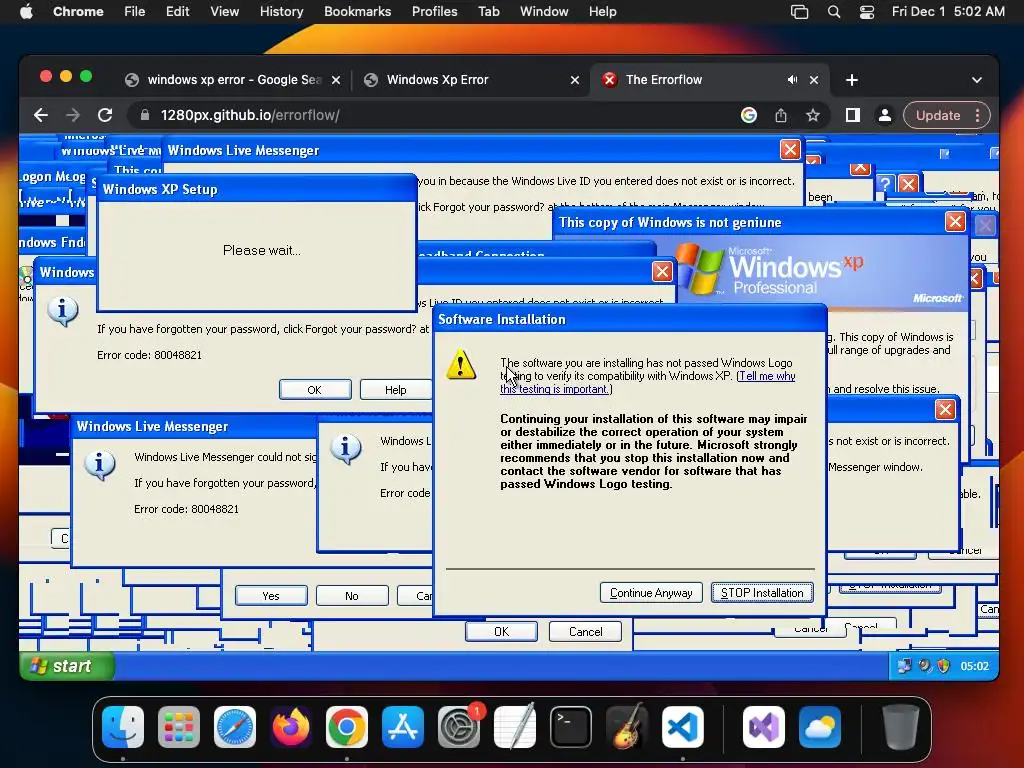Click Help in the Messenger error dialog
This screenshot has width=1024, height=768.
pyautogui.click(x=395, y=390)
